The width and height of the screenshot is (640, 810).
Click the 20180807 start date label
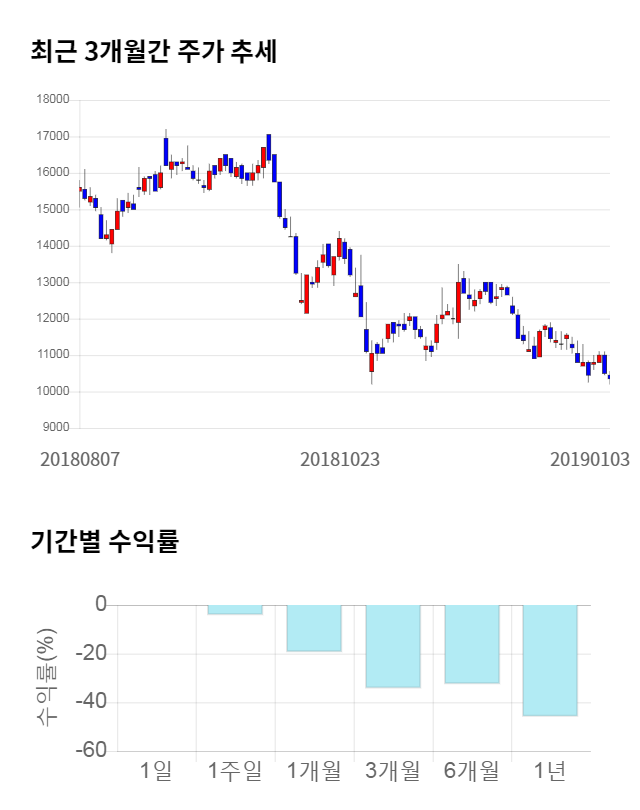pos(80,460)
